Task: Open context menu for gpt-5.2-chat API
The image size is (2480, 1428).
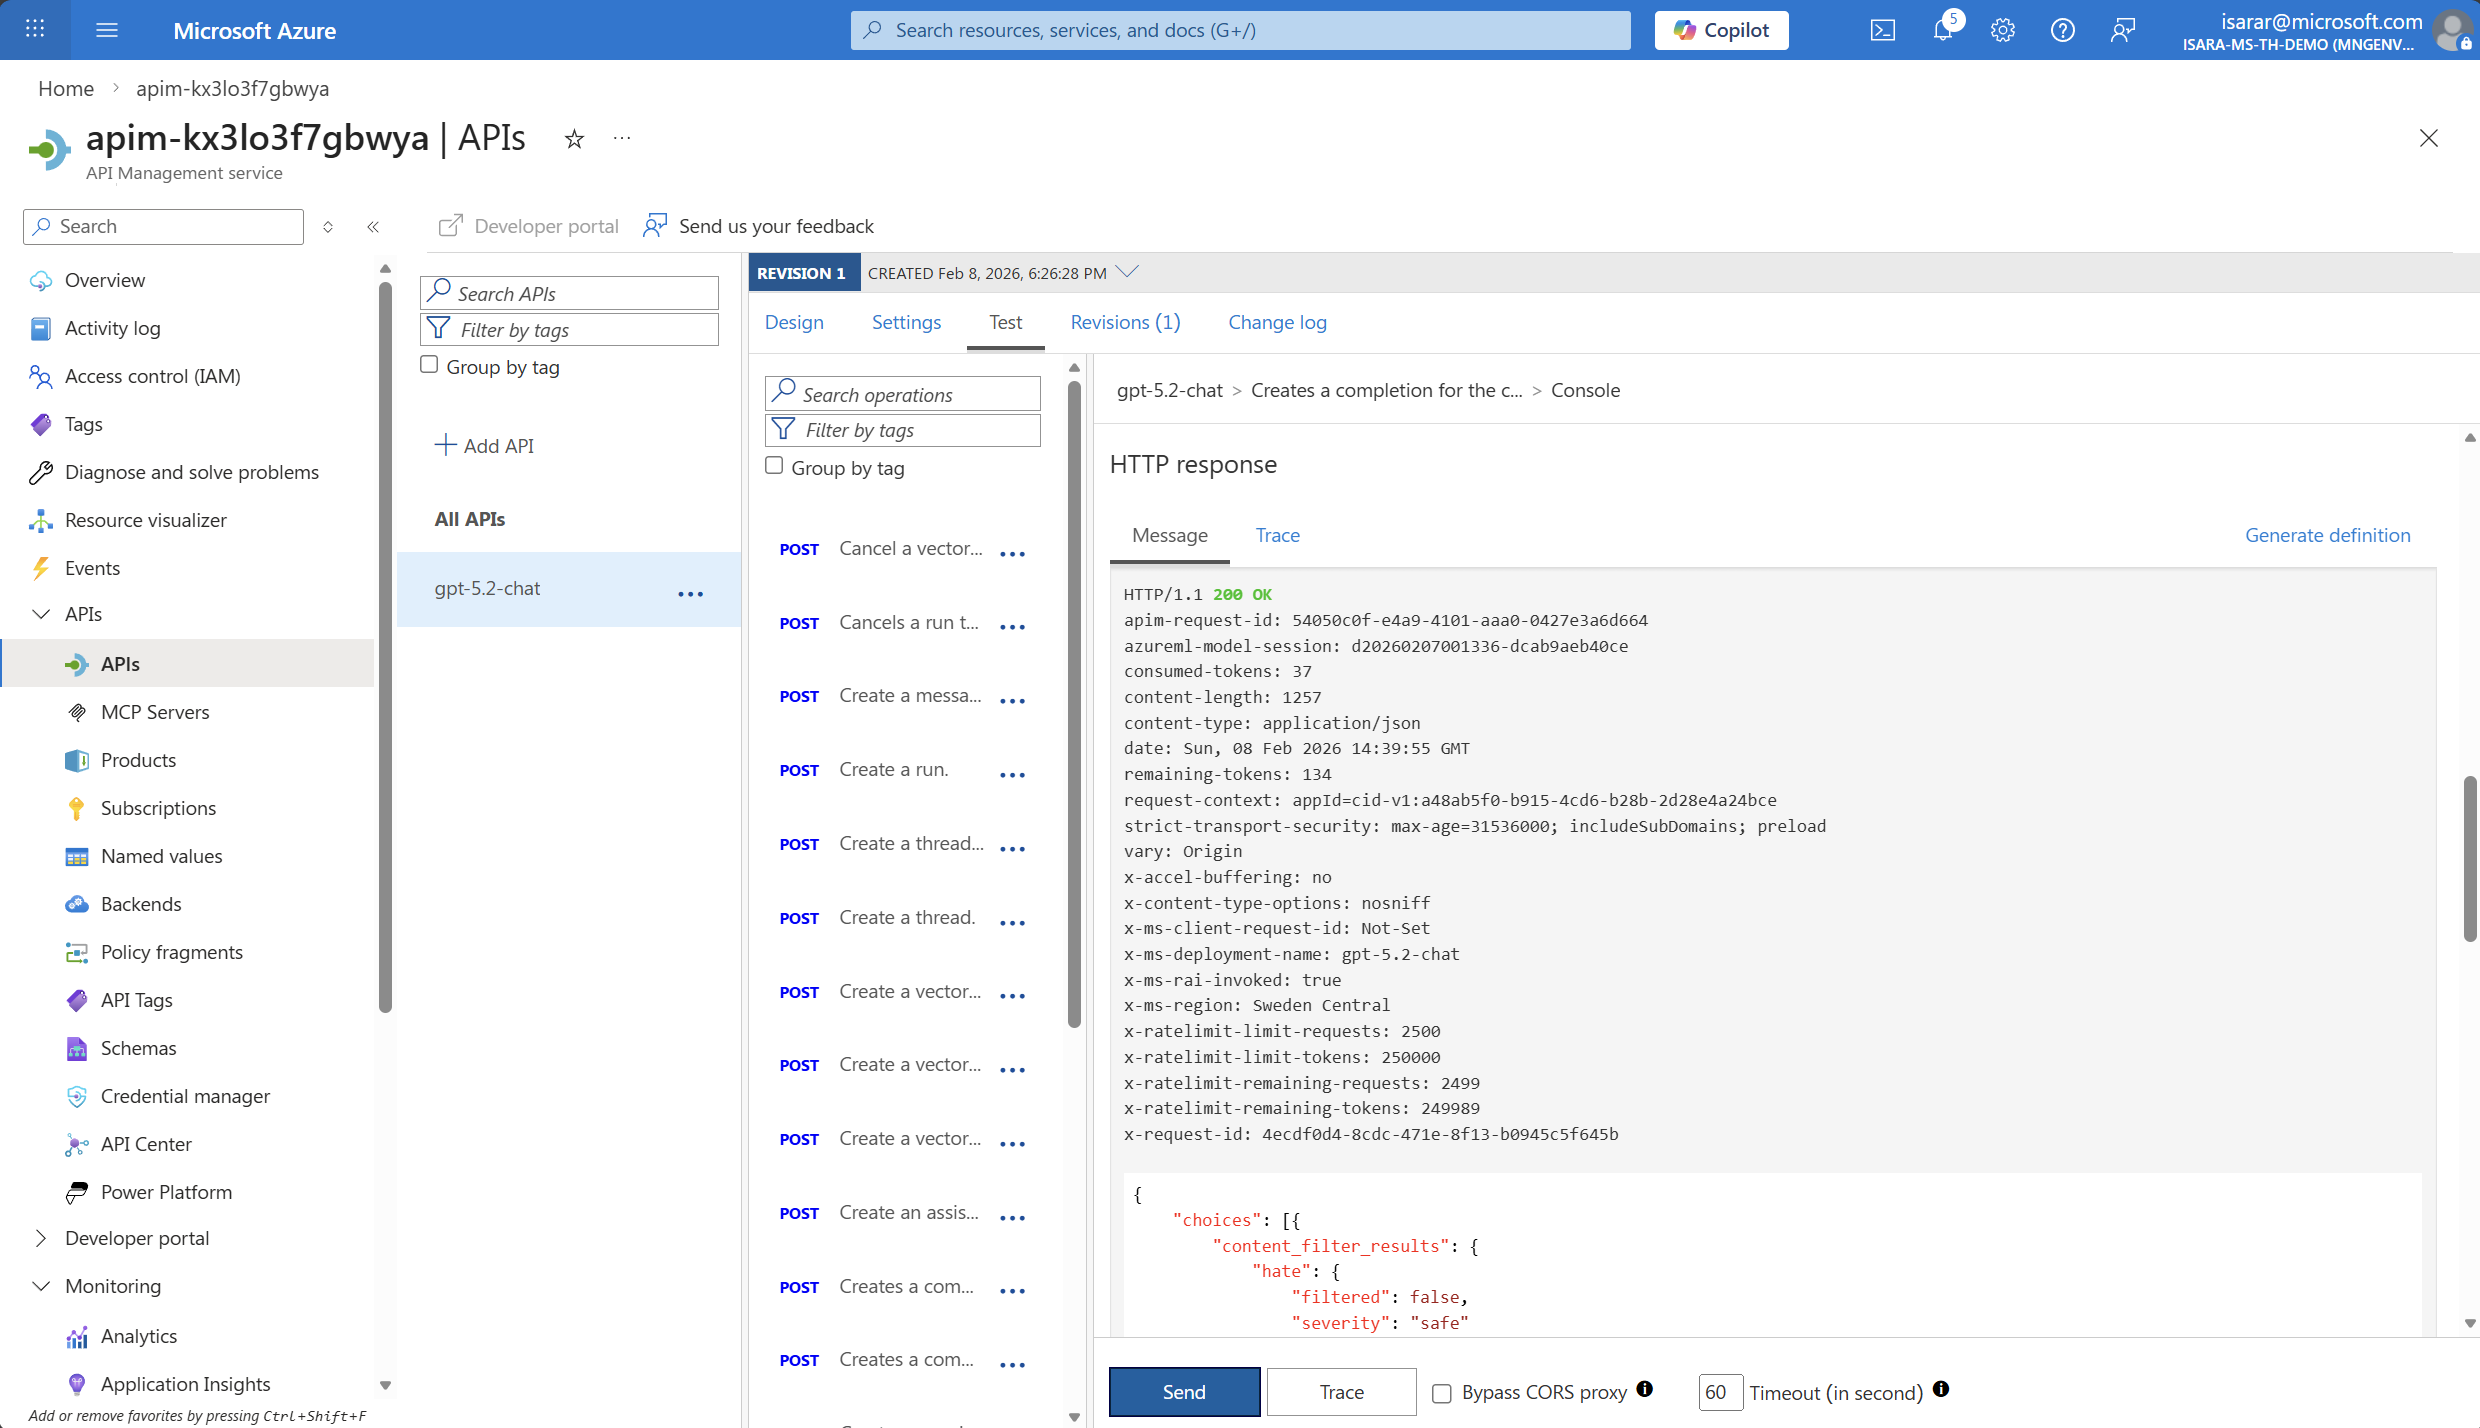Action: point(691,593)
